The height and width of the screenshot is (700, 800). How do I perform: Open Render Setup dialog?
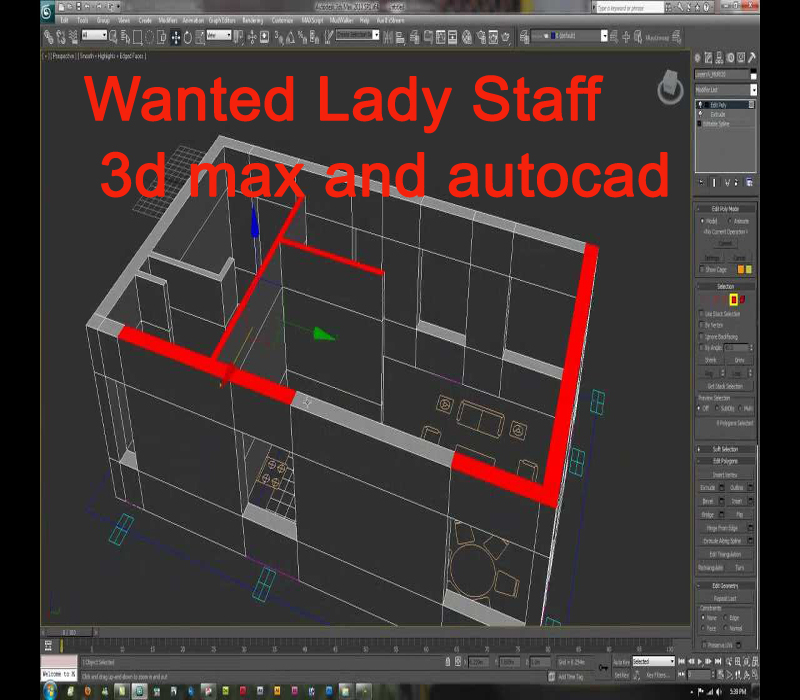[480, 37]
